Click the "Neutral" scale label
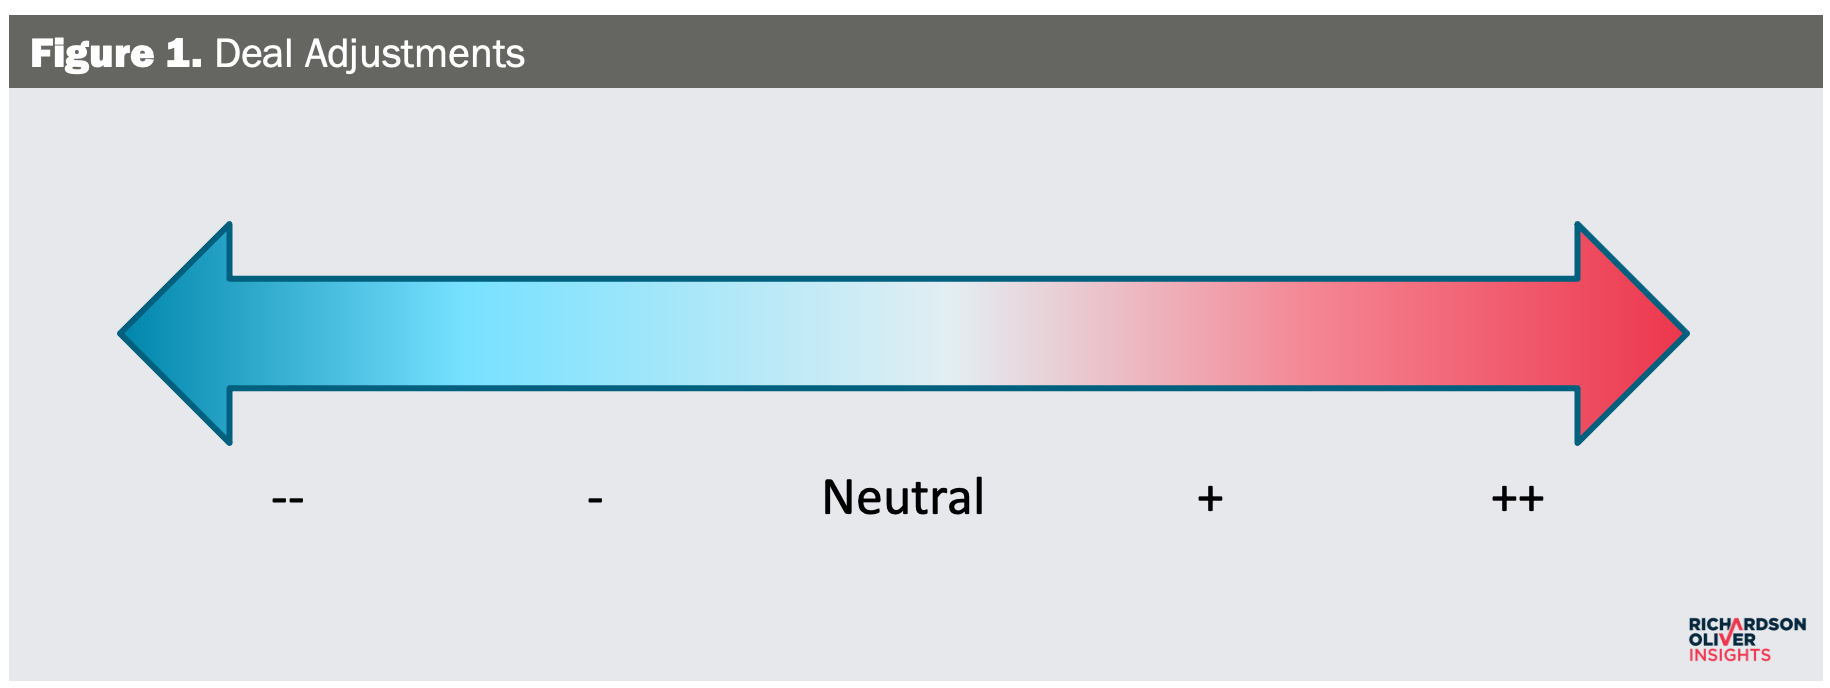This screenshot has height=688, width=1830. point(903,497)
